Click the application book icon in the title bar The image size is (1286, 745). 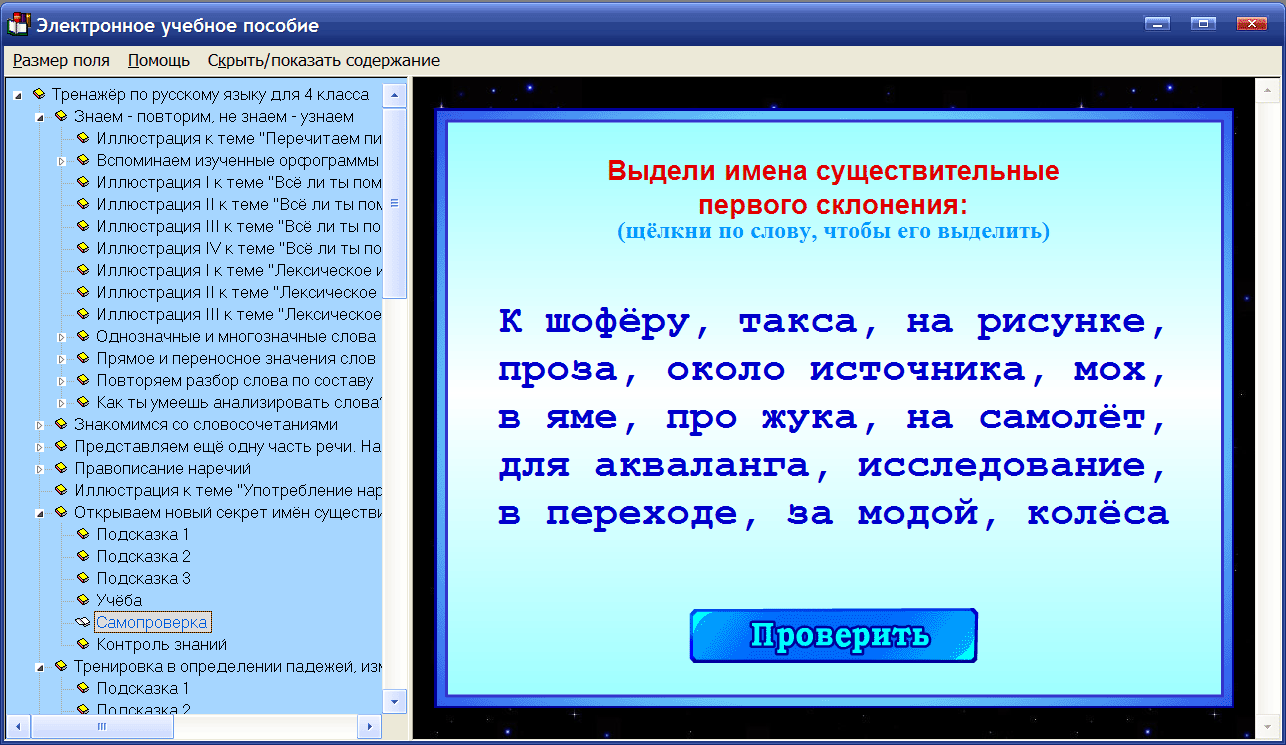[x=17, y=23]
